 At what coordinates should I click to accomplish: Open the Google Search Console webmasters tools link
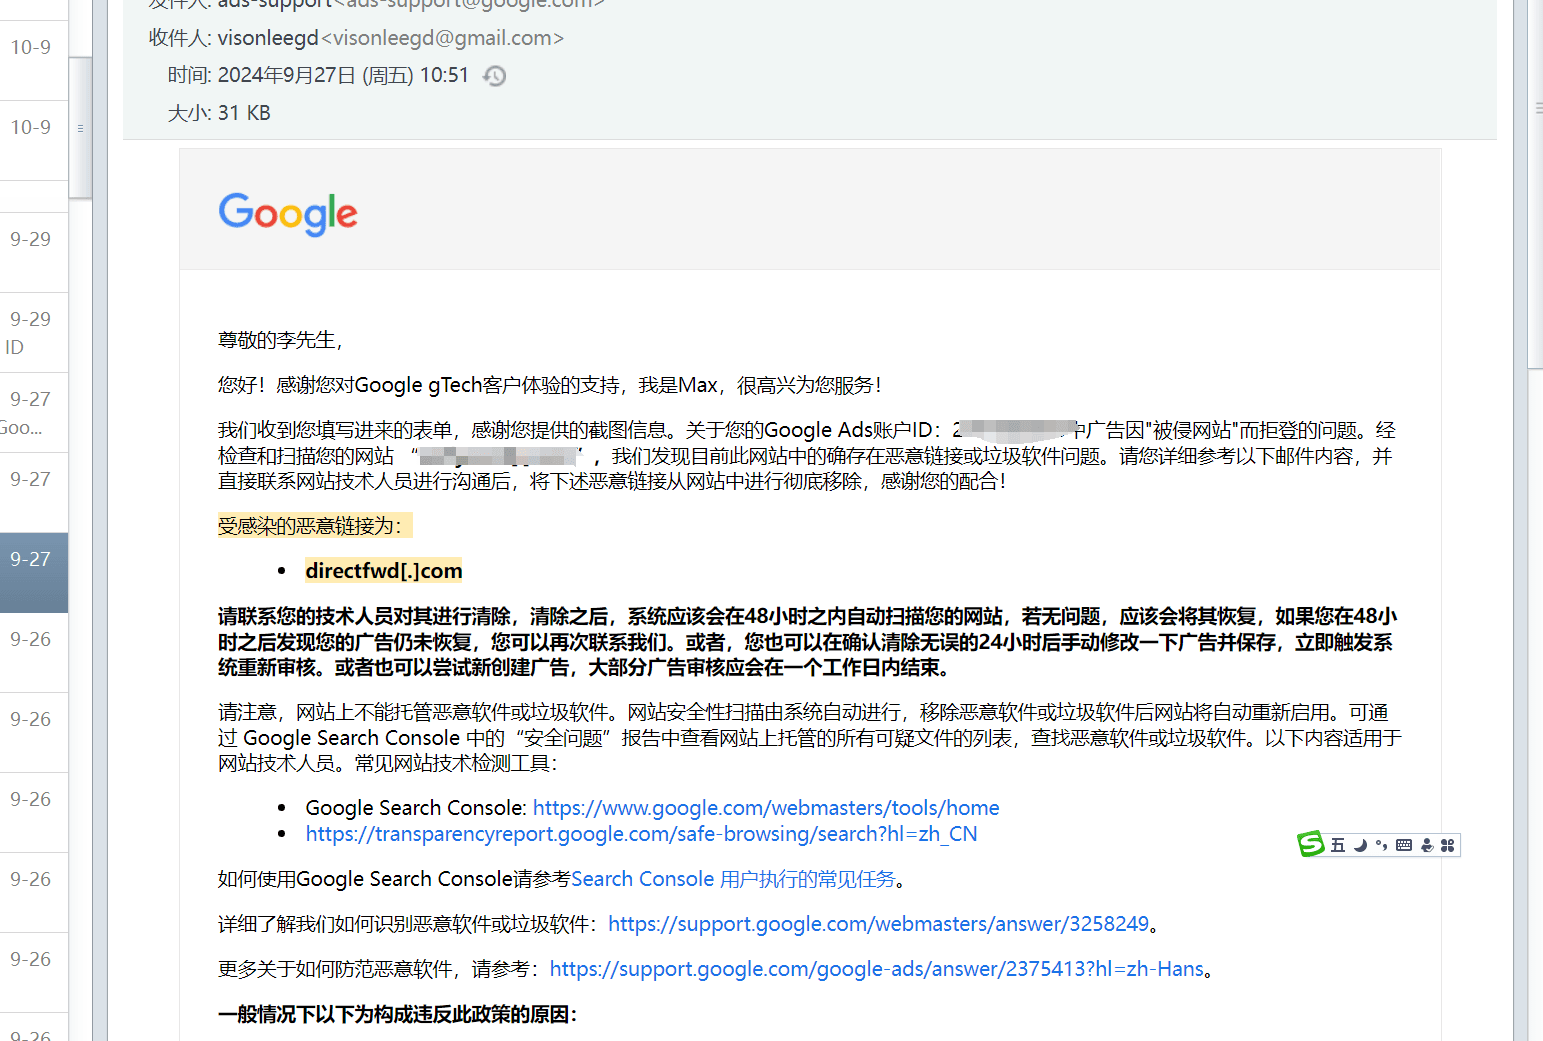tap(765, 808)
